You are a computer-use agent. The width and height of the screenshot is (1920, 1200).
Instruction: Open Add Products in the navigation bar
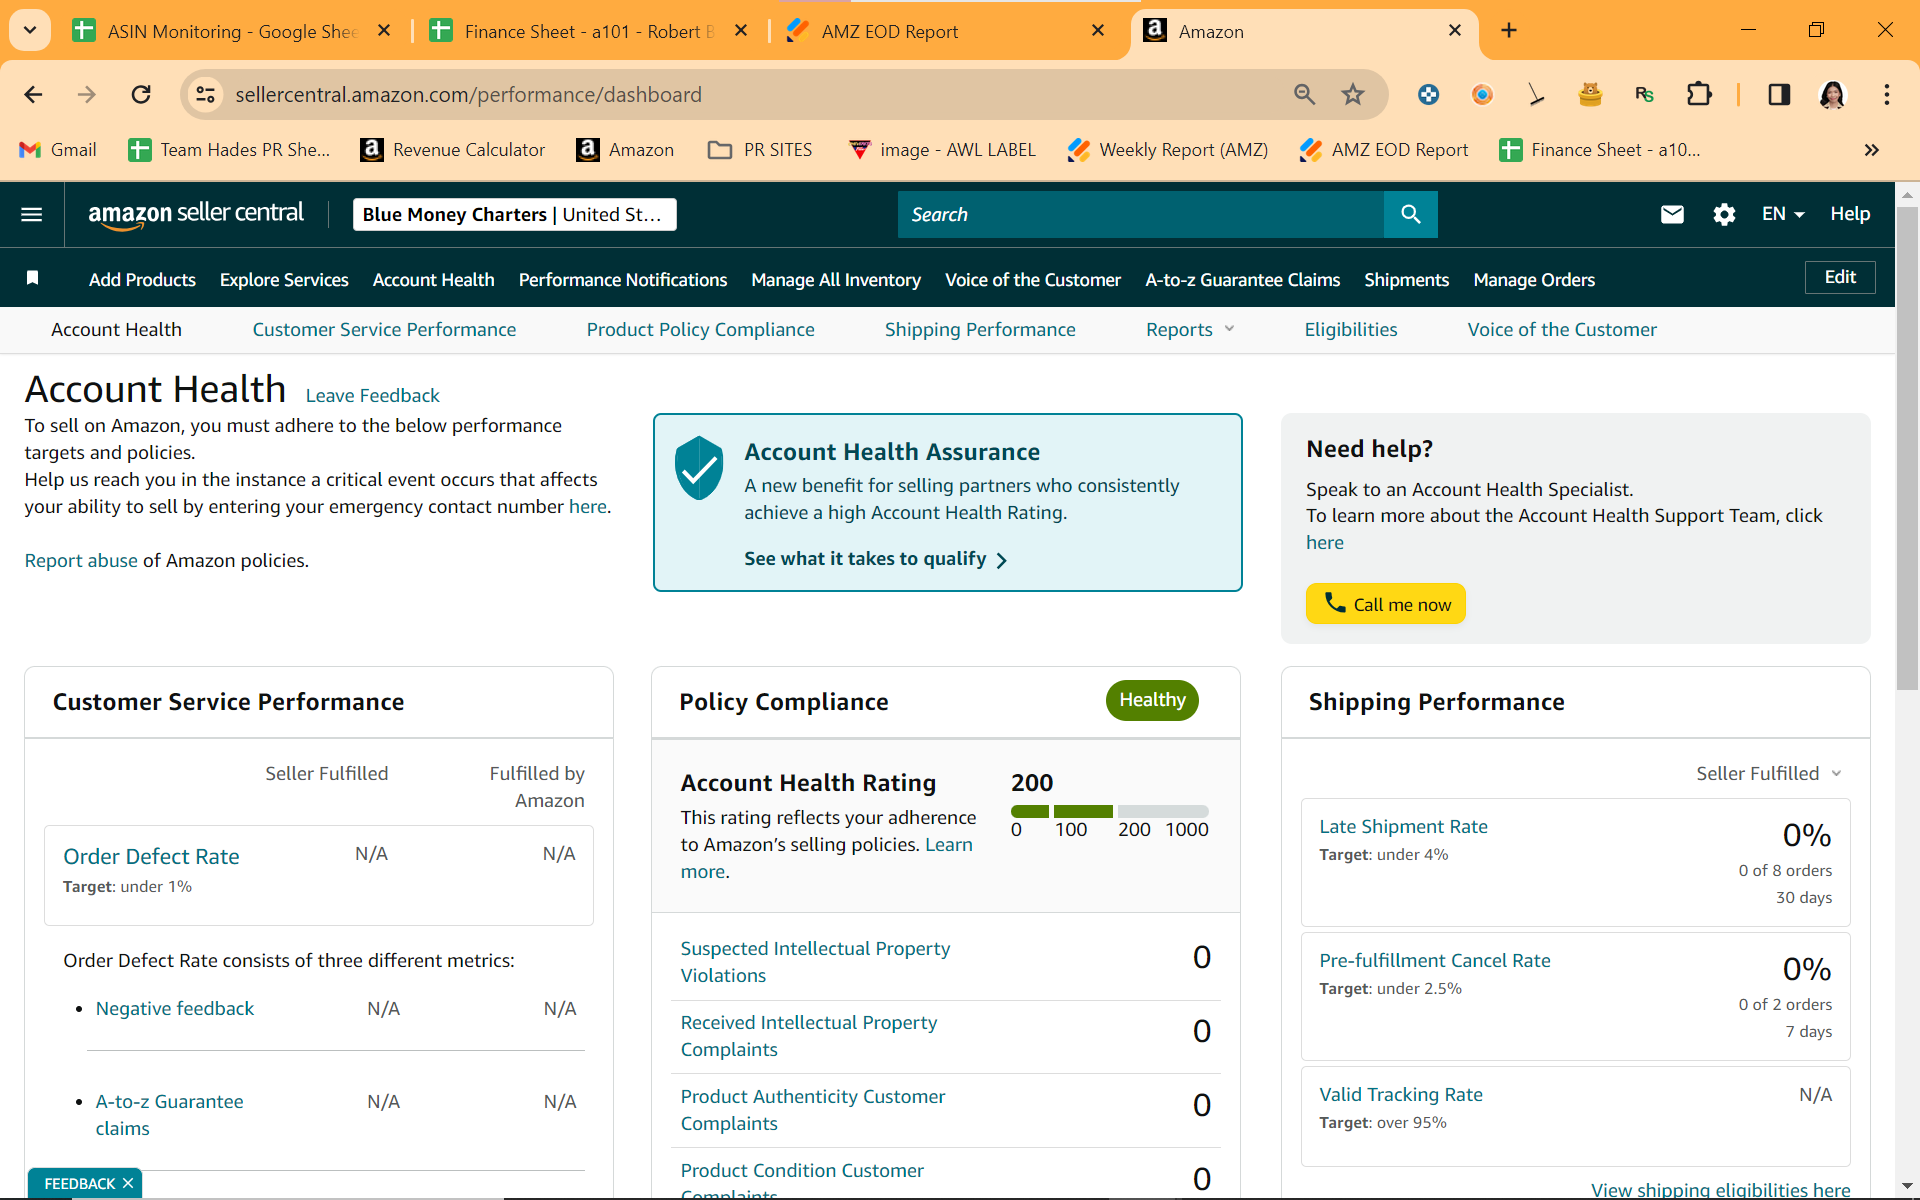click(x=142, y=280)
